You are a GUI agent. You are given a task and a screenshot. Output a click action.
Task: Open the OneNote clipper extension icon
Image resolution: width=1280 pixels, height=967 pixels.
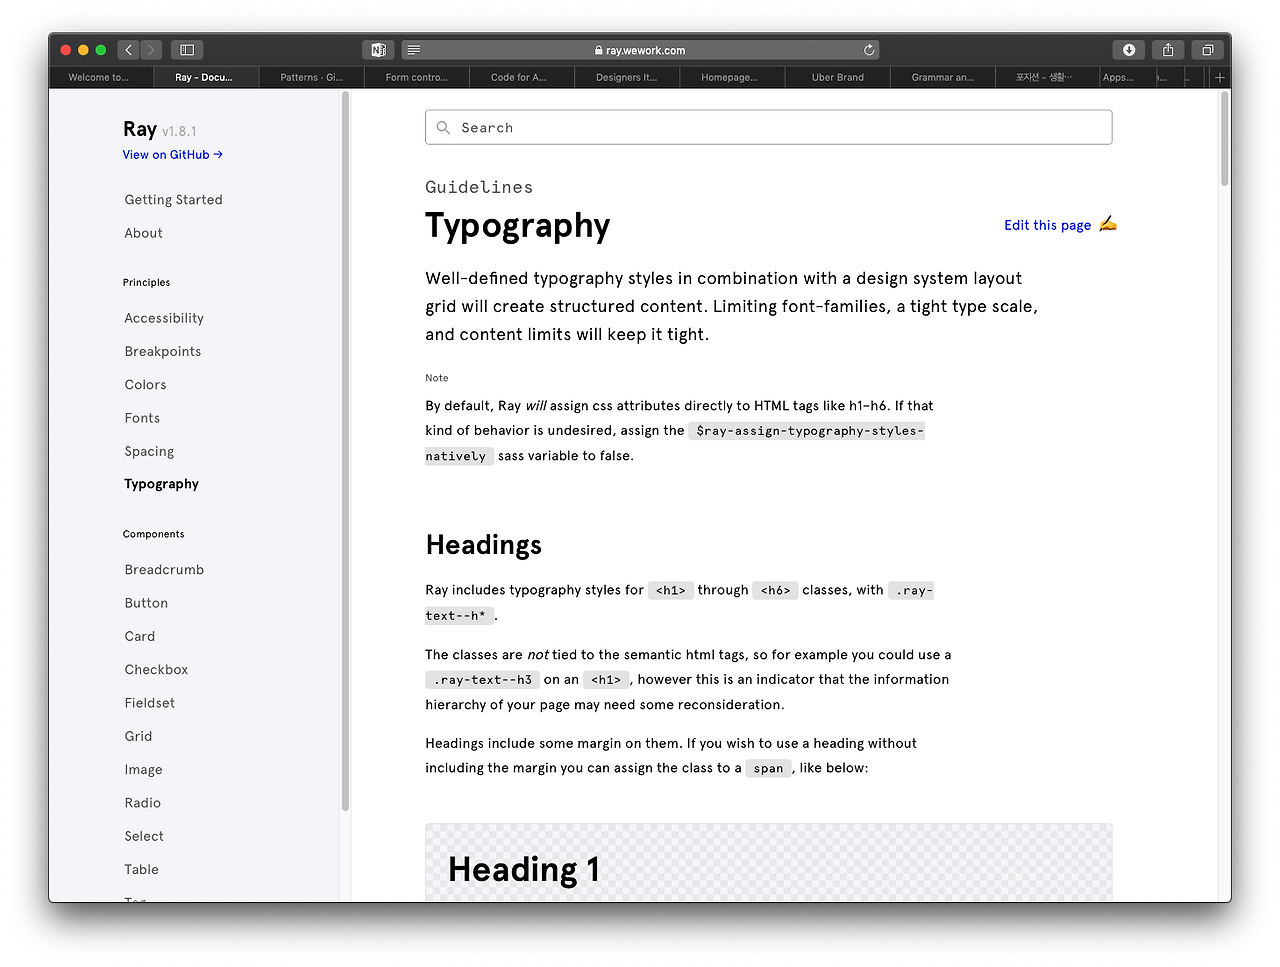click(378, 50)
